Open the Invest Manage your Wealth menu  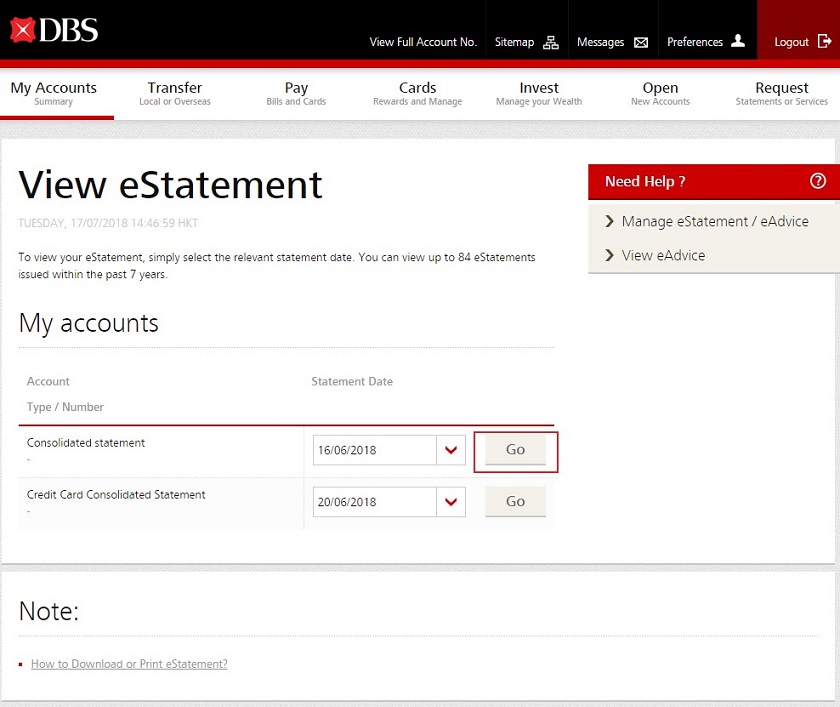539,93
